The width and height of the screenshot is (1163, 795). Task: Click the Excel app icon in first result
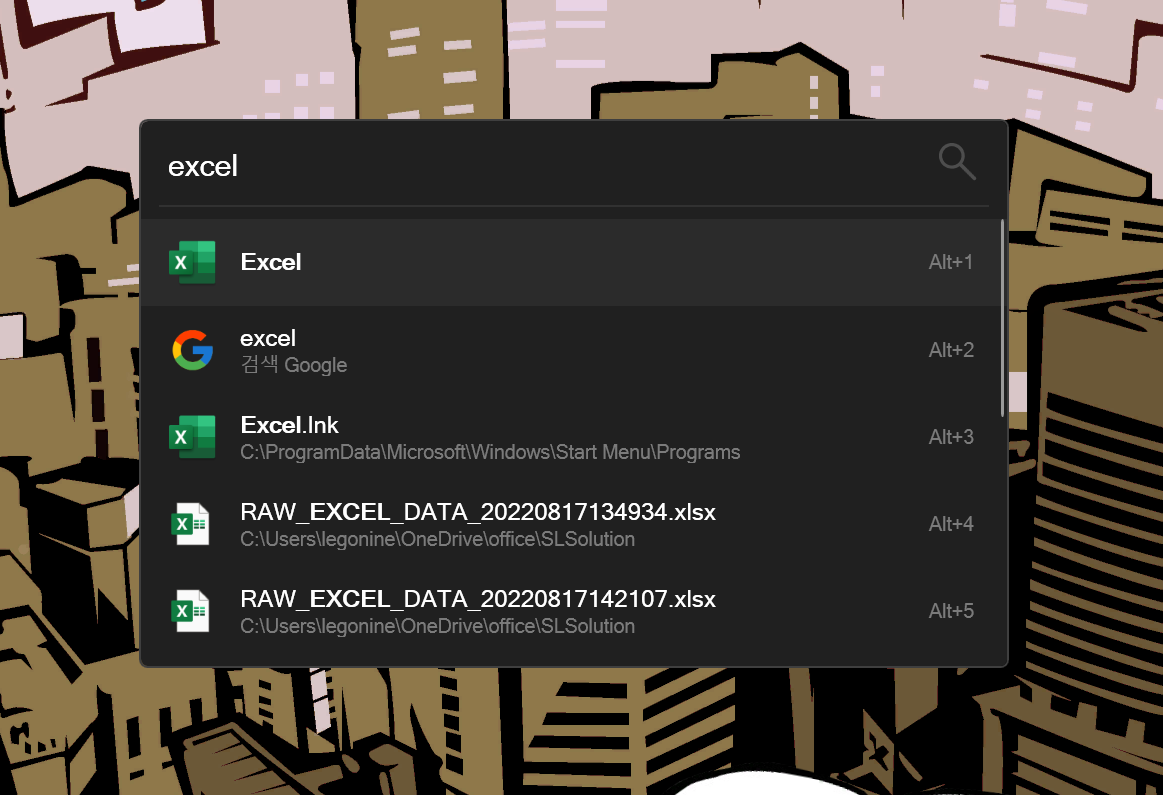(192, 262)
